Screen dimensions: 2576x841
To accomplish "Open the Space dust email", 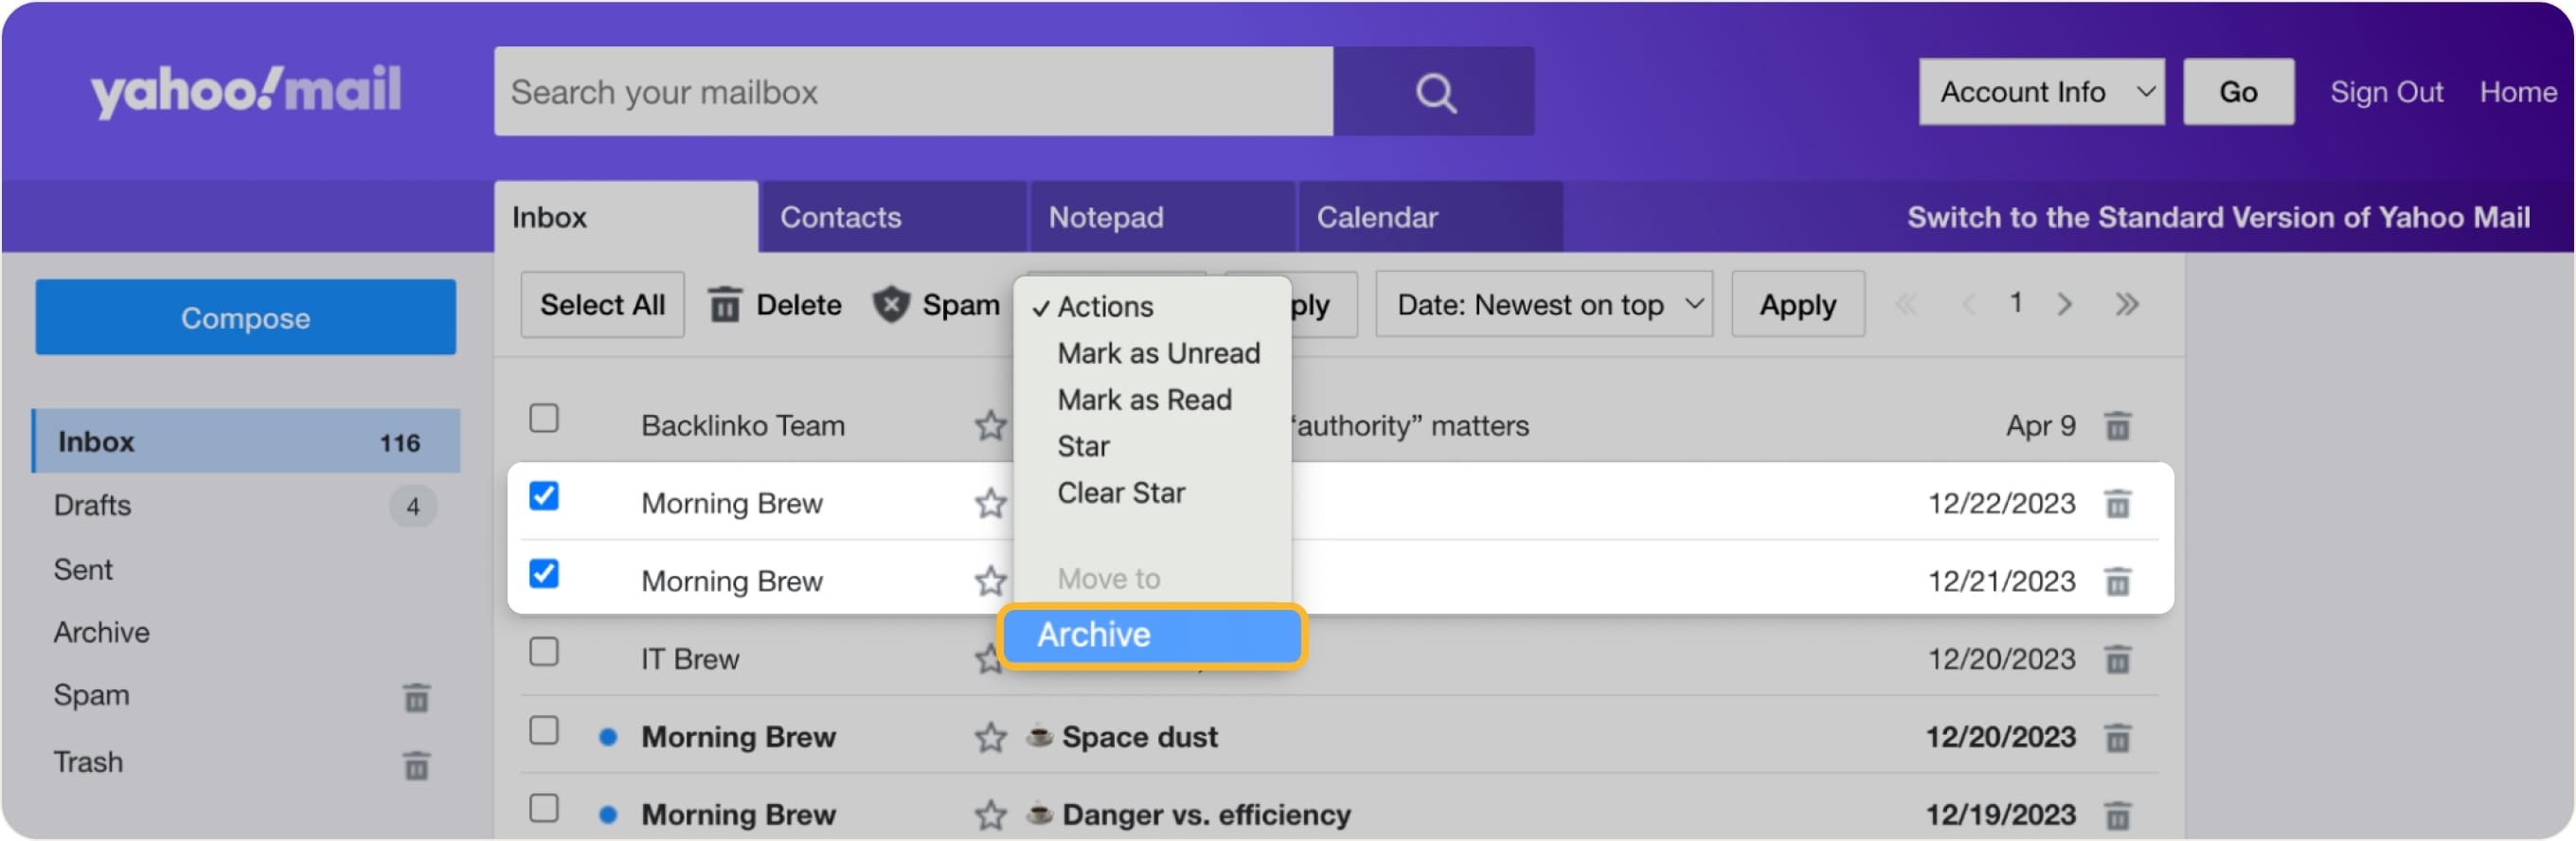I will [x=1139, y=738].
